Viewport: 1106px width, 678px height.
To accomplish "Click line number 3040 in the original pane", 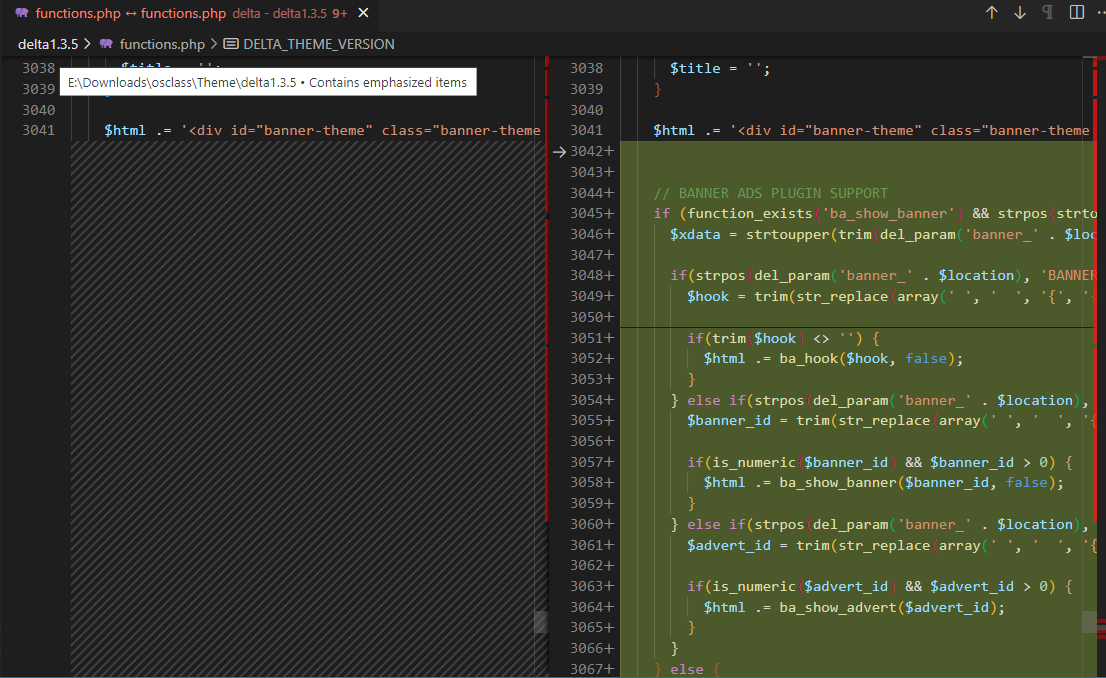I will pos(38,110).
